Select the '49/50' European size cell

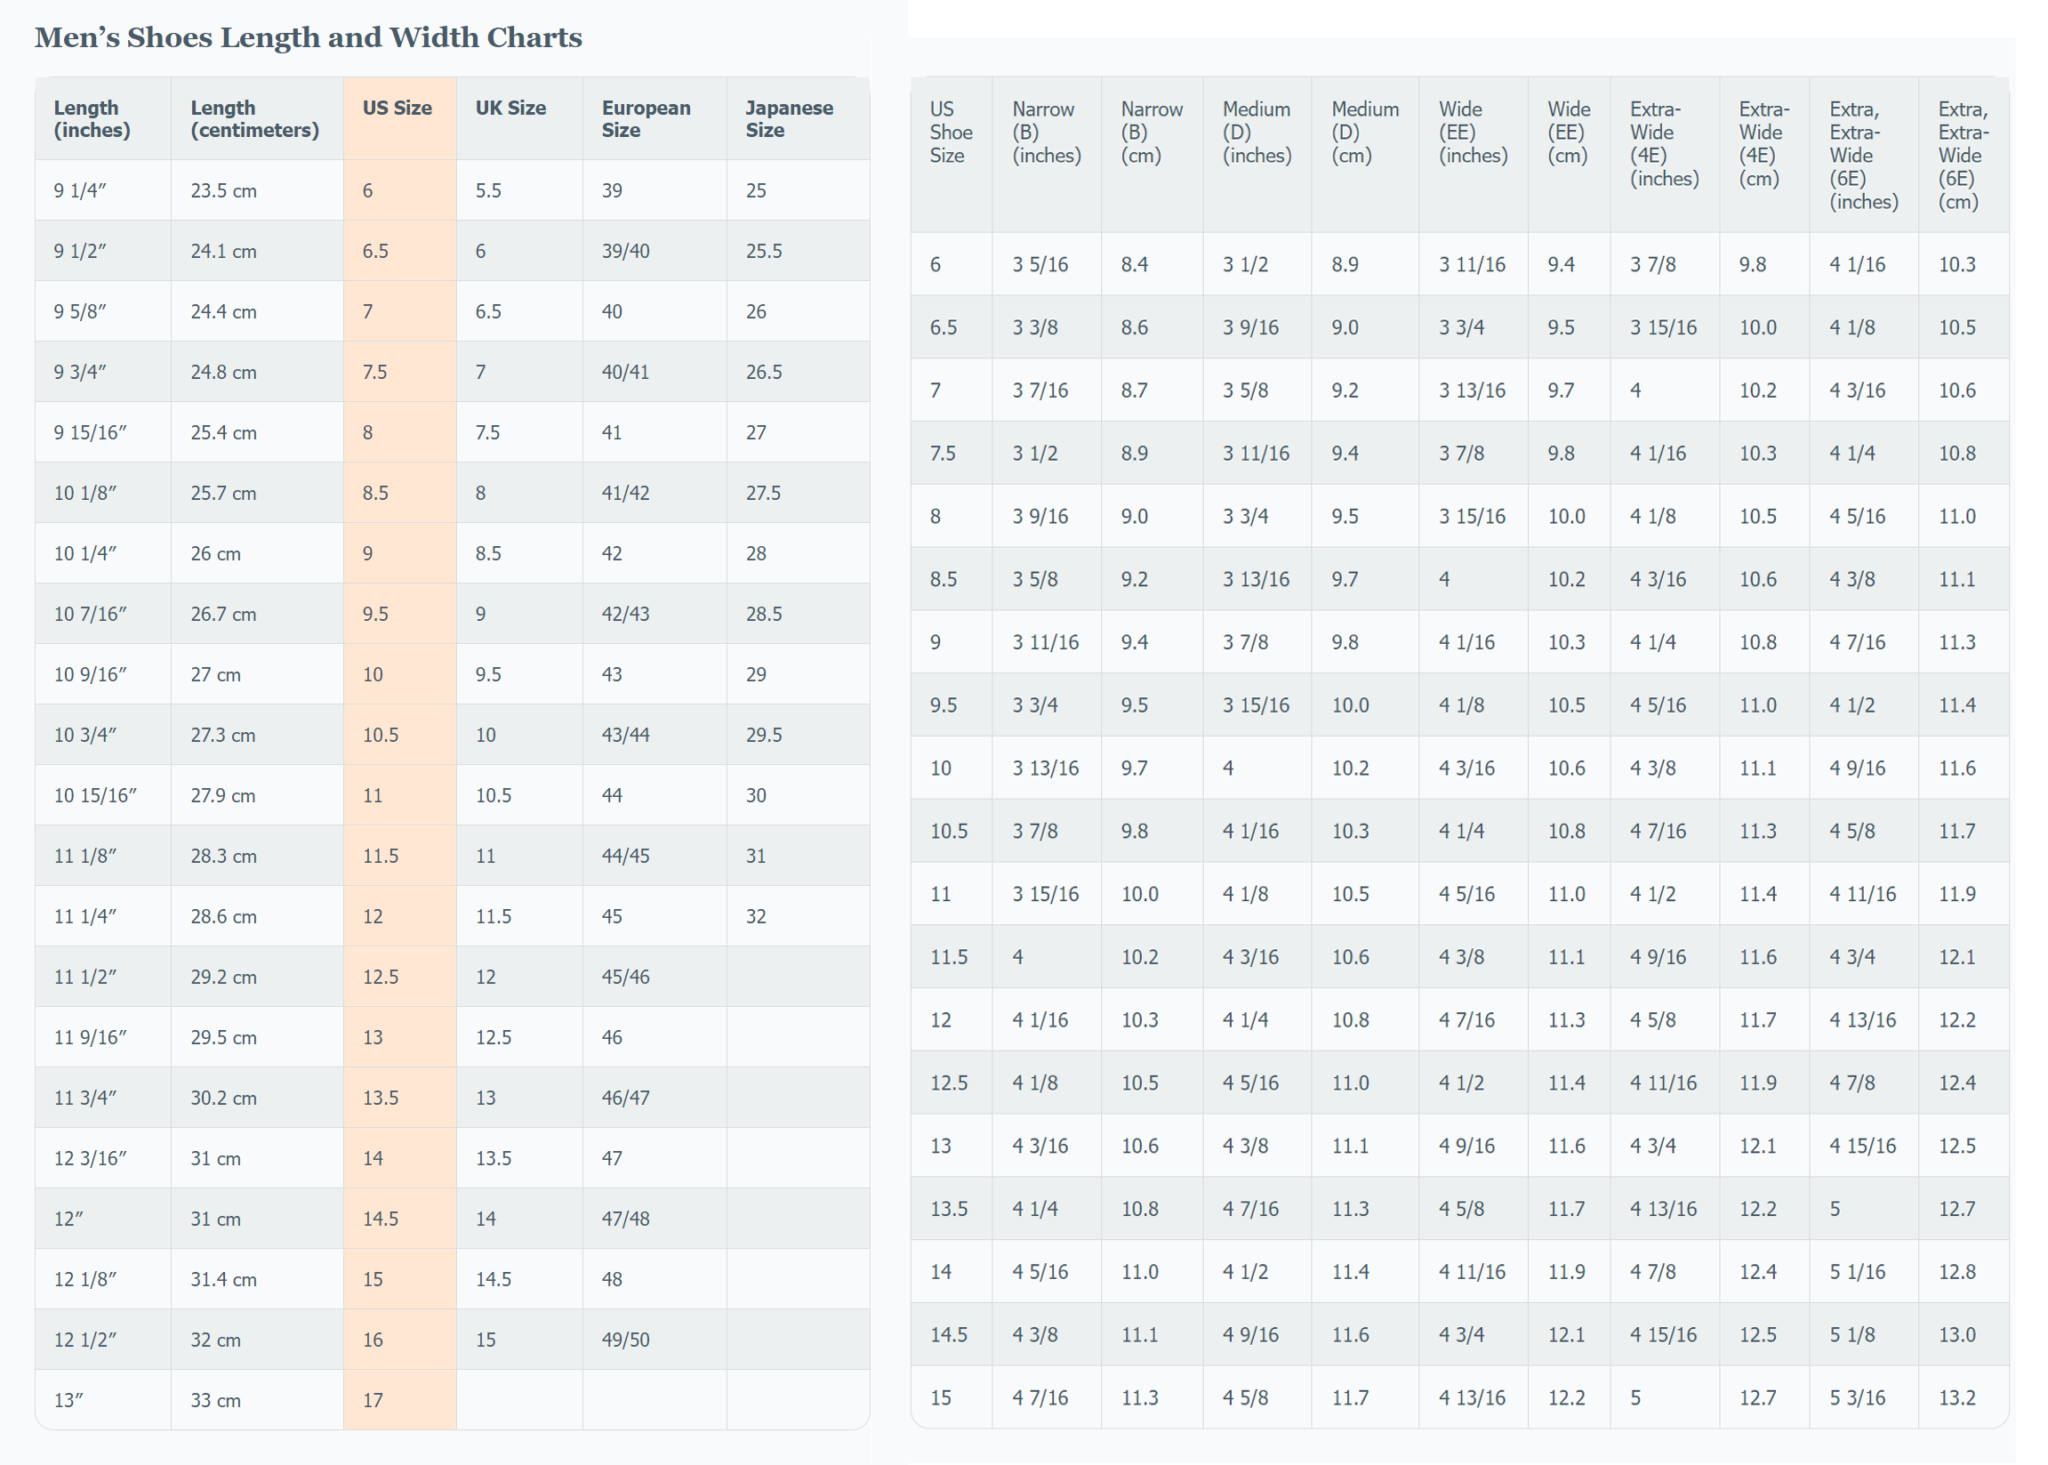coord(625,1340)
